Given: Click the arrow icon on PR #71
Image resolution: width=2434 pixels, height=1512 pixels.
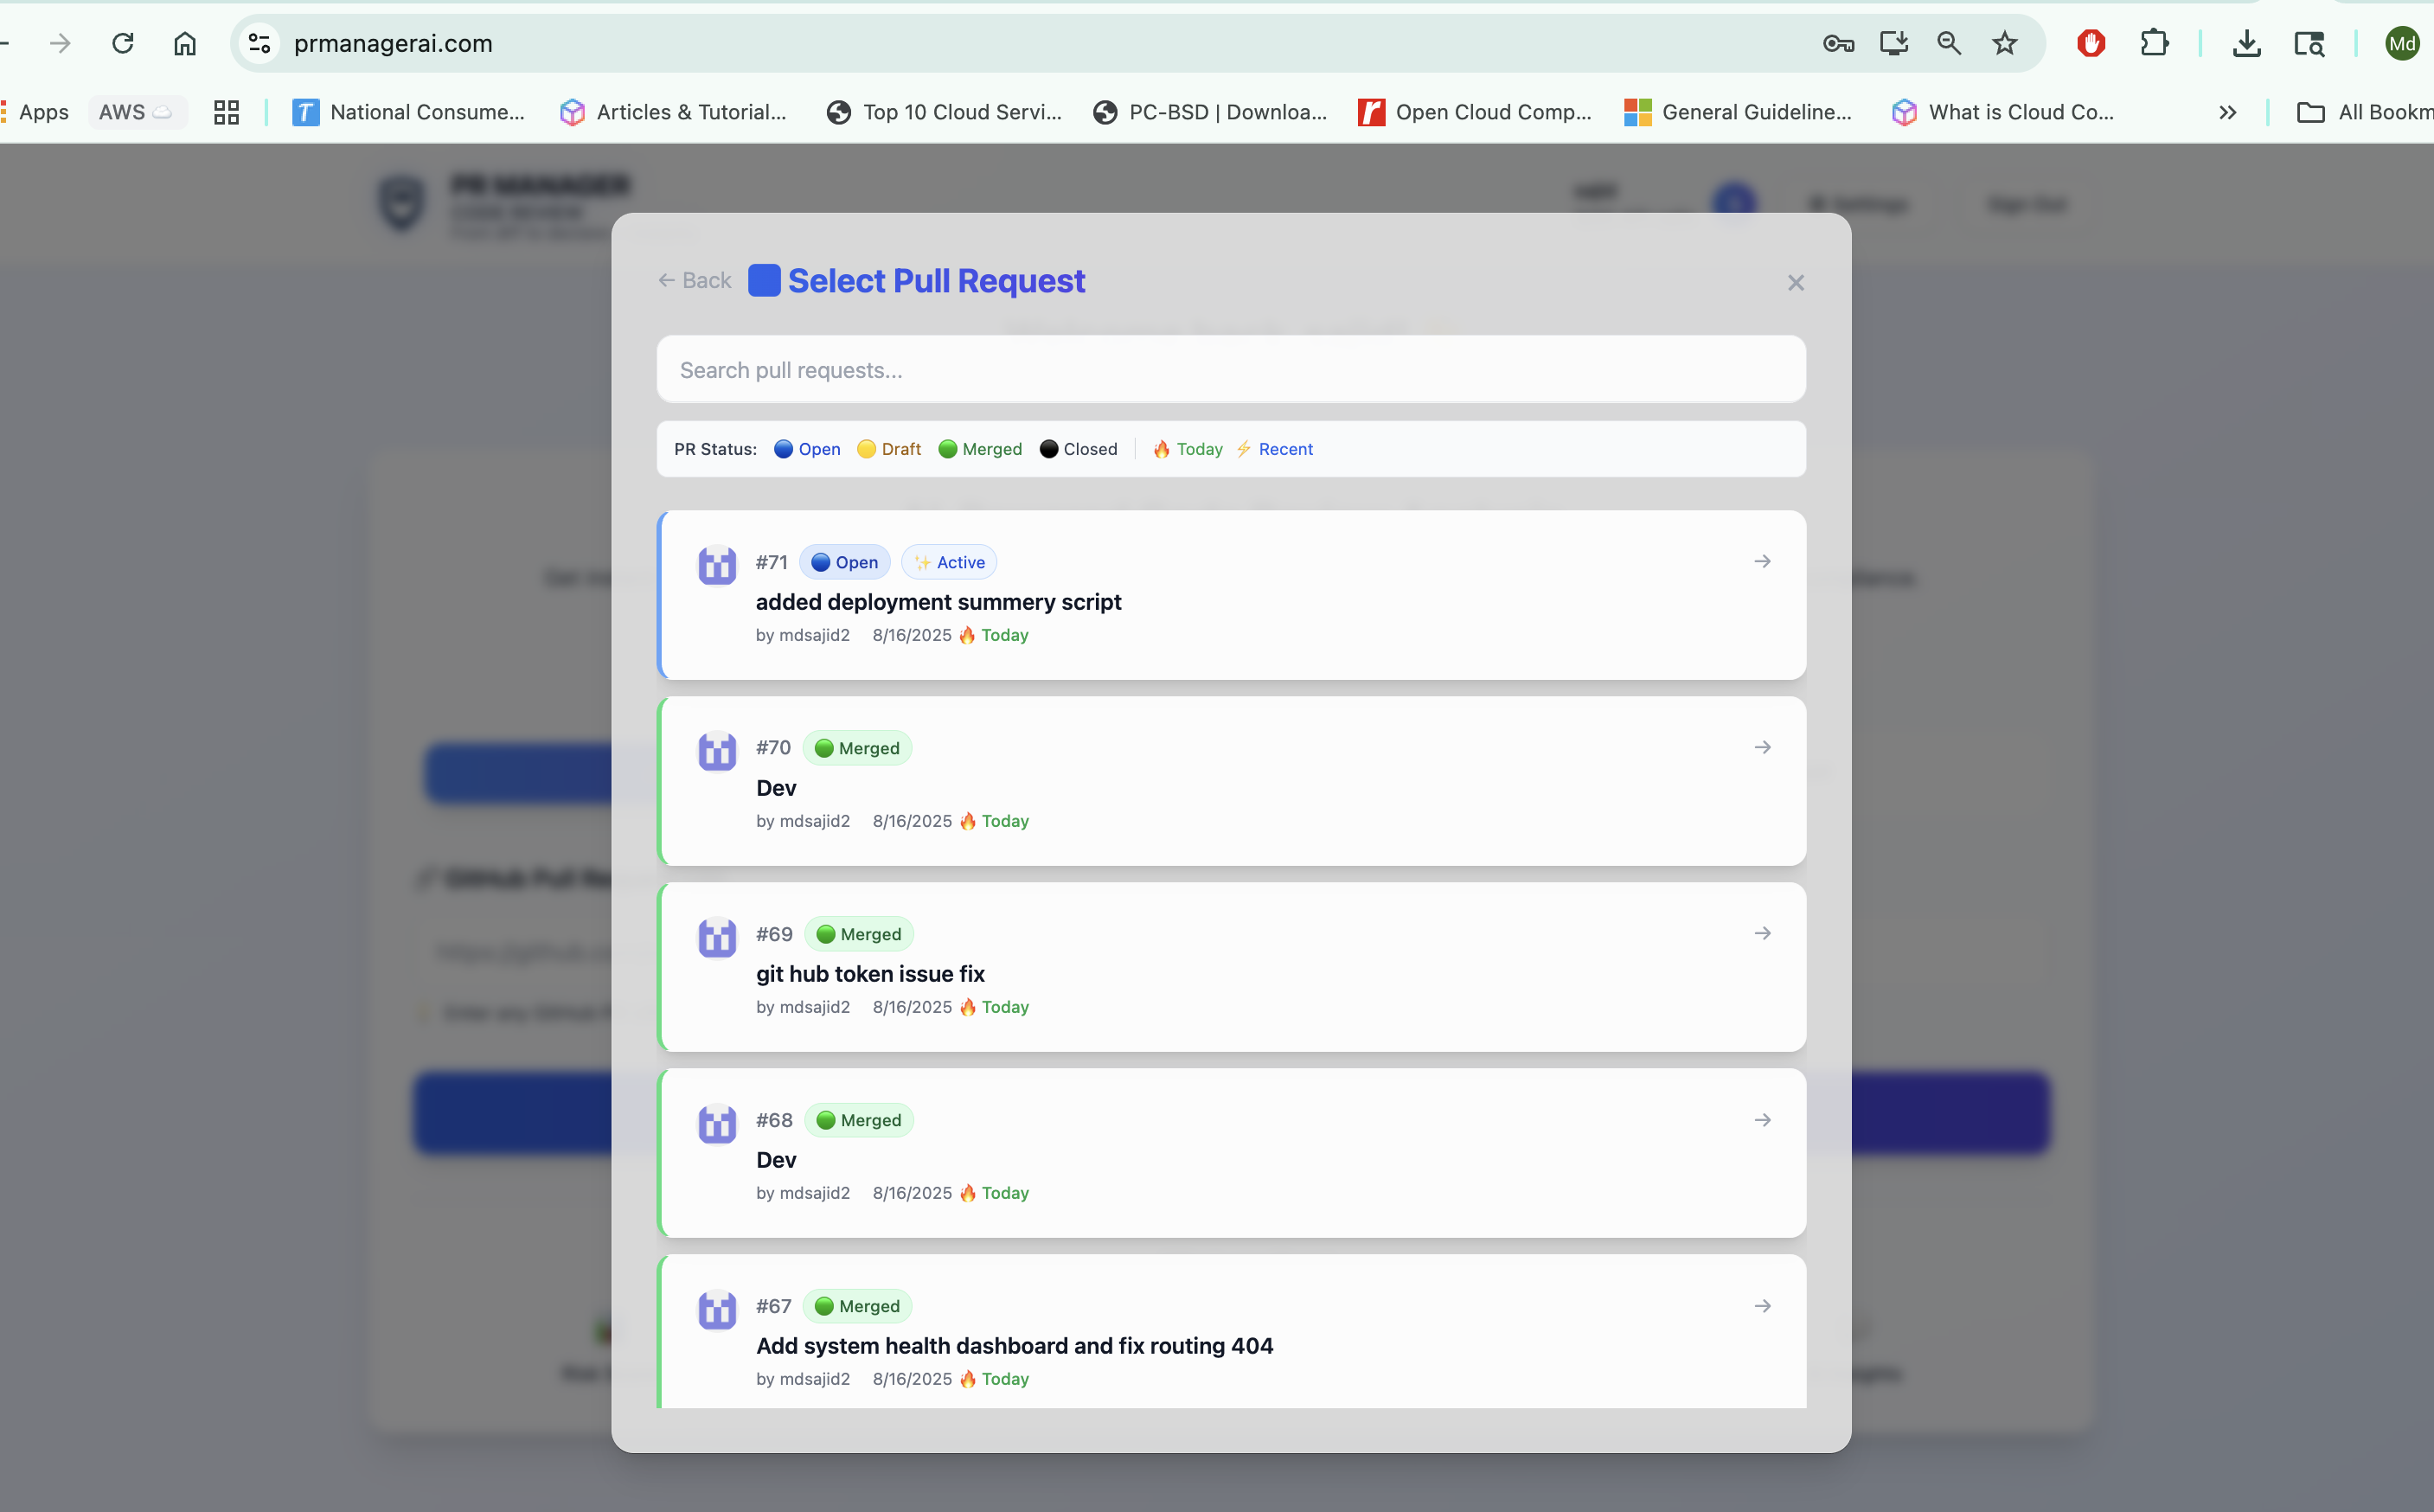Looking at the screenshot, I should pos(1762,562).
